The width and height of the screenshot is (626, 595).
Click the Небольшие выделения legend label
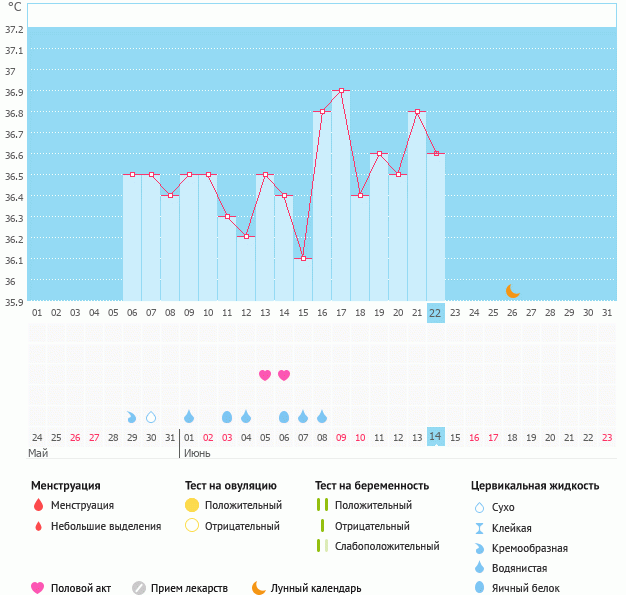(106, 526)
